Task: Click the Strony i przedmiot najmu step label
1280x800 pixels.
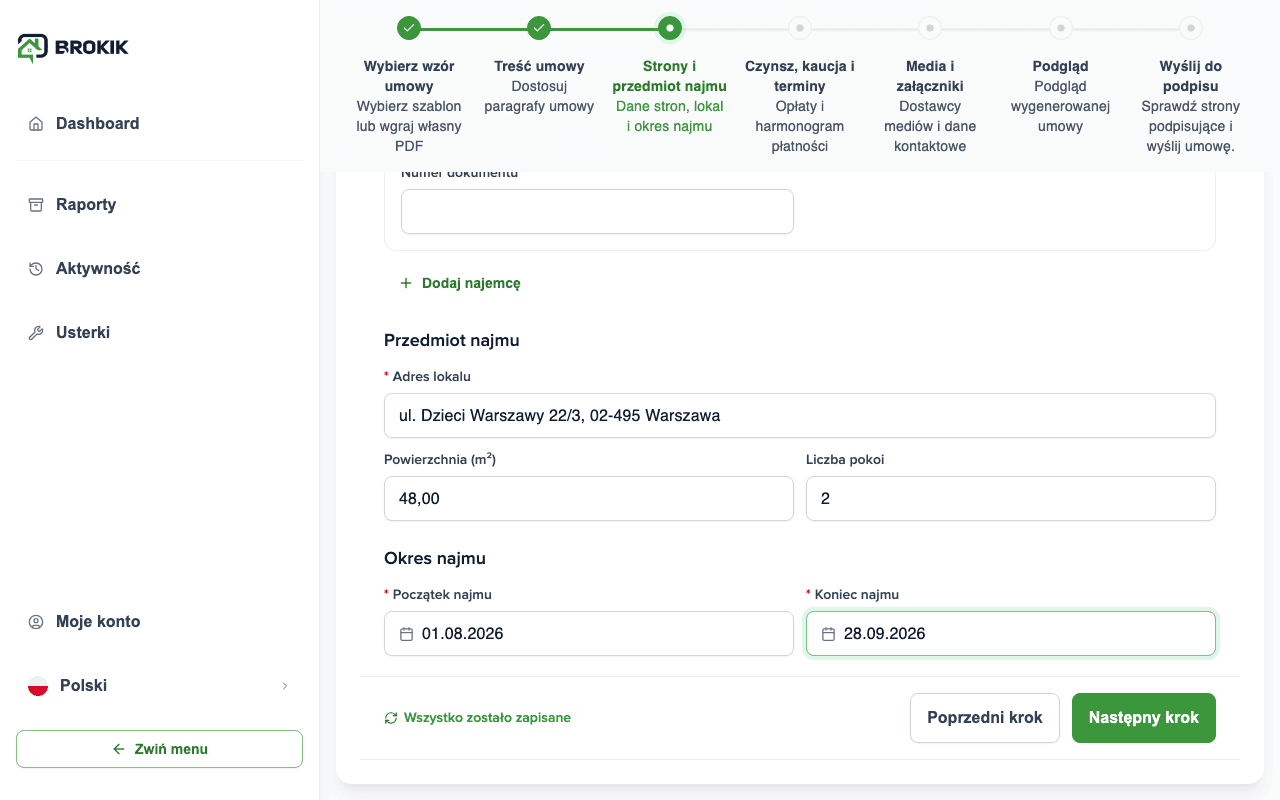Action: (x=670, y=76)
